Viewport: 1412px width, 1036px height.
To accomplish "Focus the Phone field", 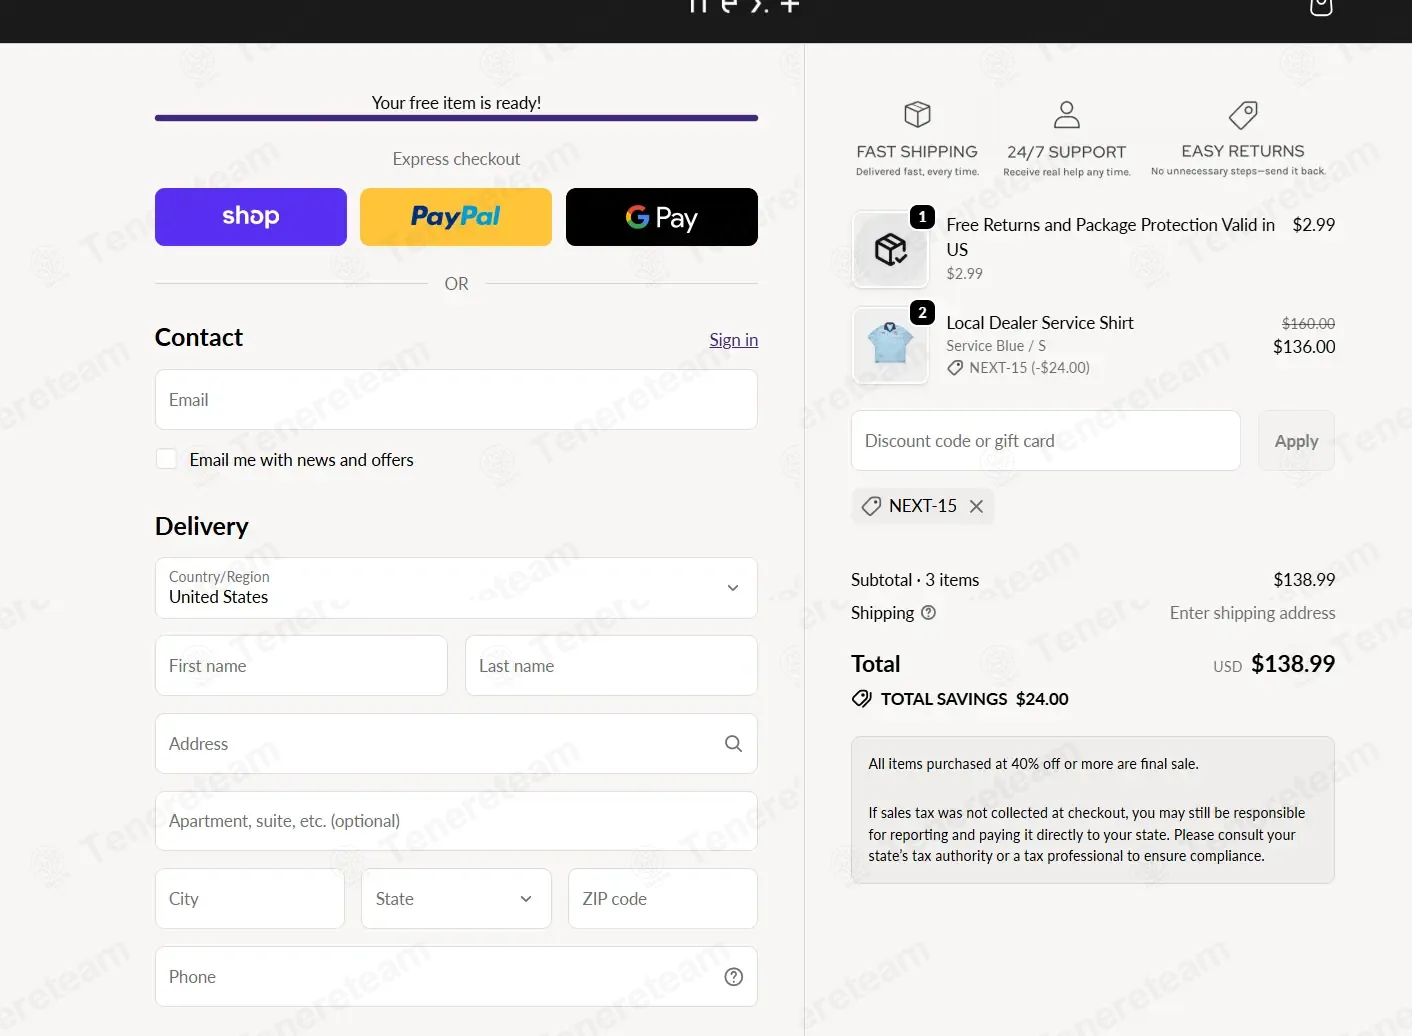I will (456, 977).
